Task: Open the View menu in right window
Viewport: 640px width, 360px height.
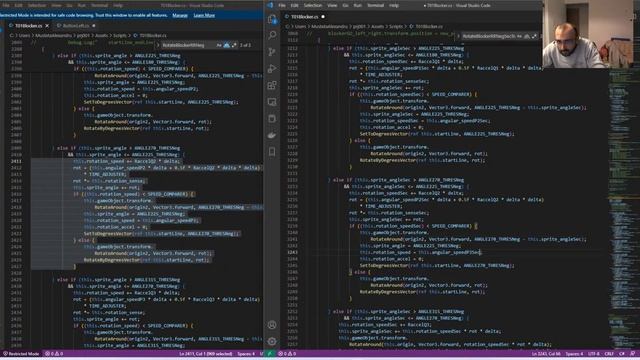Action: pyautogui.click(x=332, y=6)
